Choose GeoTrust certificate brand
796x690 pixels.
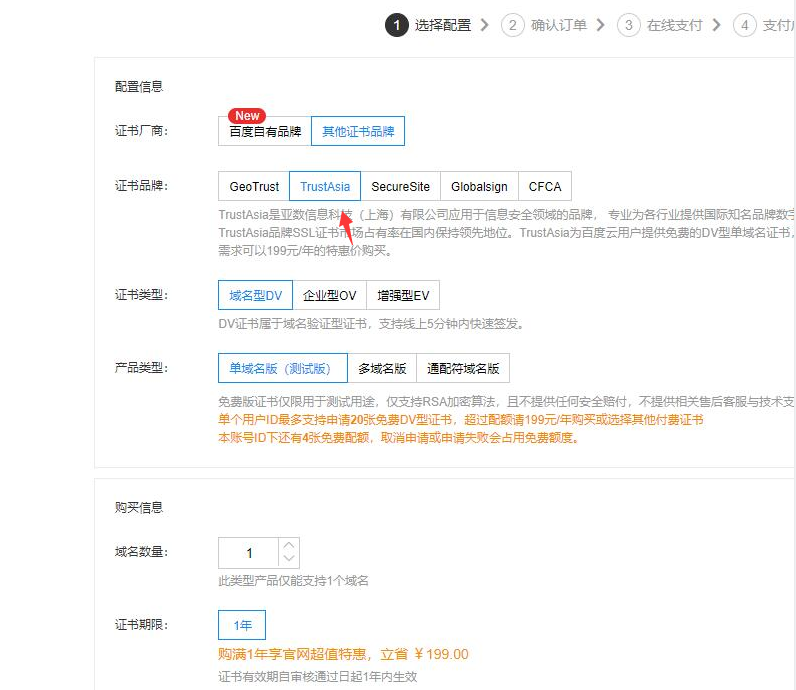254,186
